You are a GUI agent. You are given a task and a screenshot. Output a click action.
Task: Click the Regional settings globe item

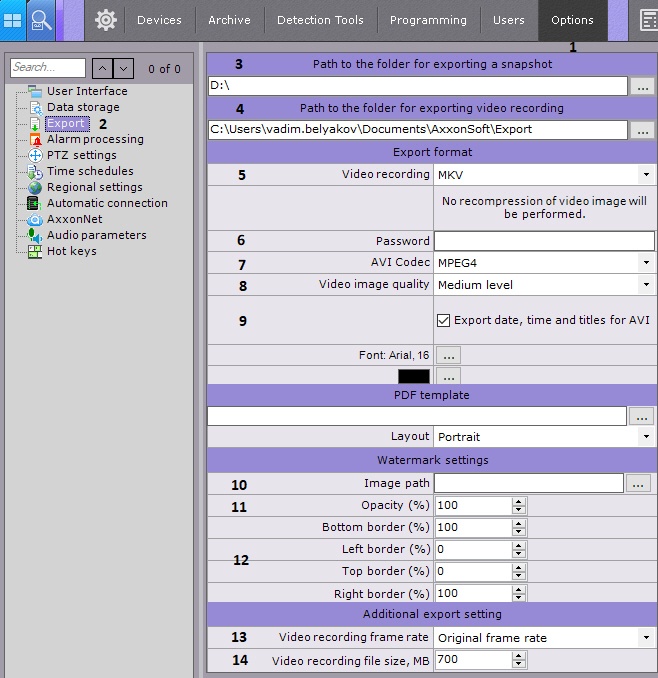click(94, 187)
